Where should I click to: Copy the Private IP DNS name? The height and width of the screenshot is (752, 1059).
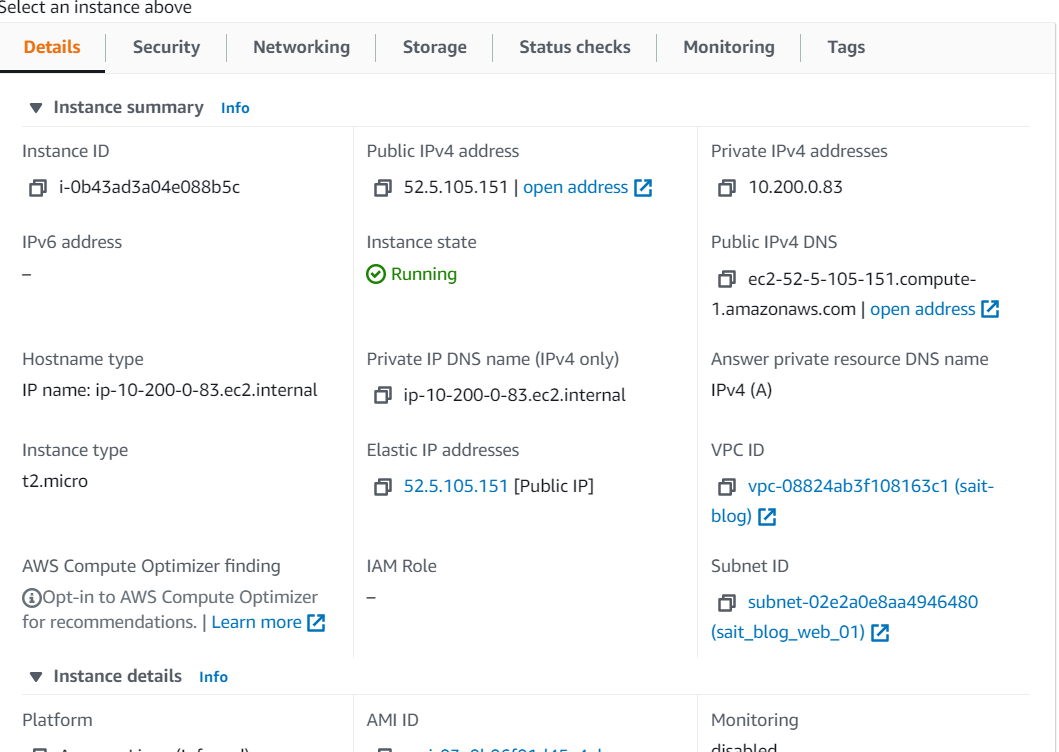(x=382, y=395)
